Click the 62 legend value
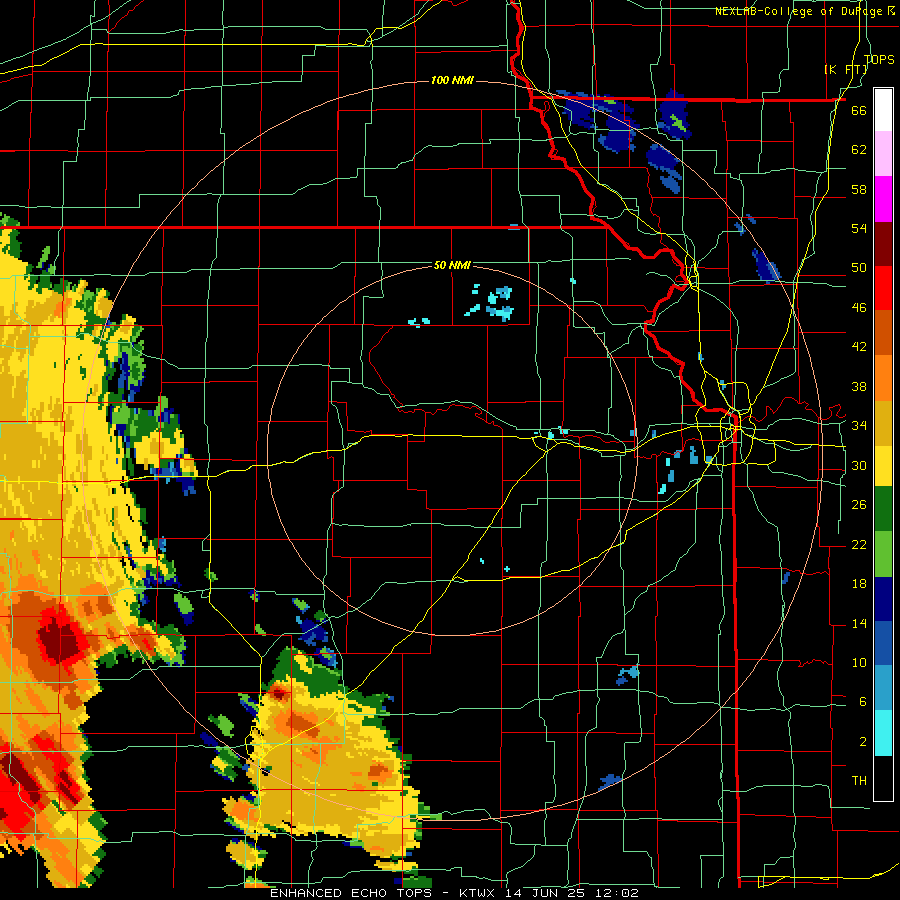 pyautogui.click(x=859, y=150)
